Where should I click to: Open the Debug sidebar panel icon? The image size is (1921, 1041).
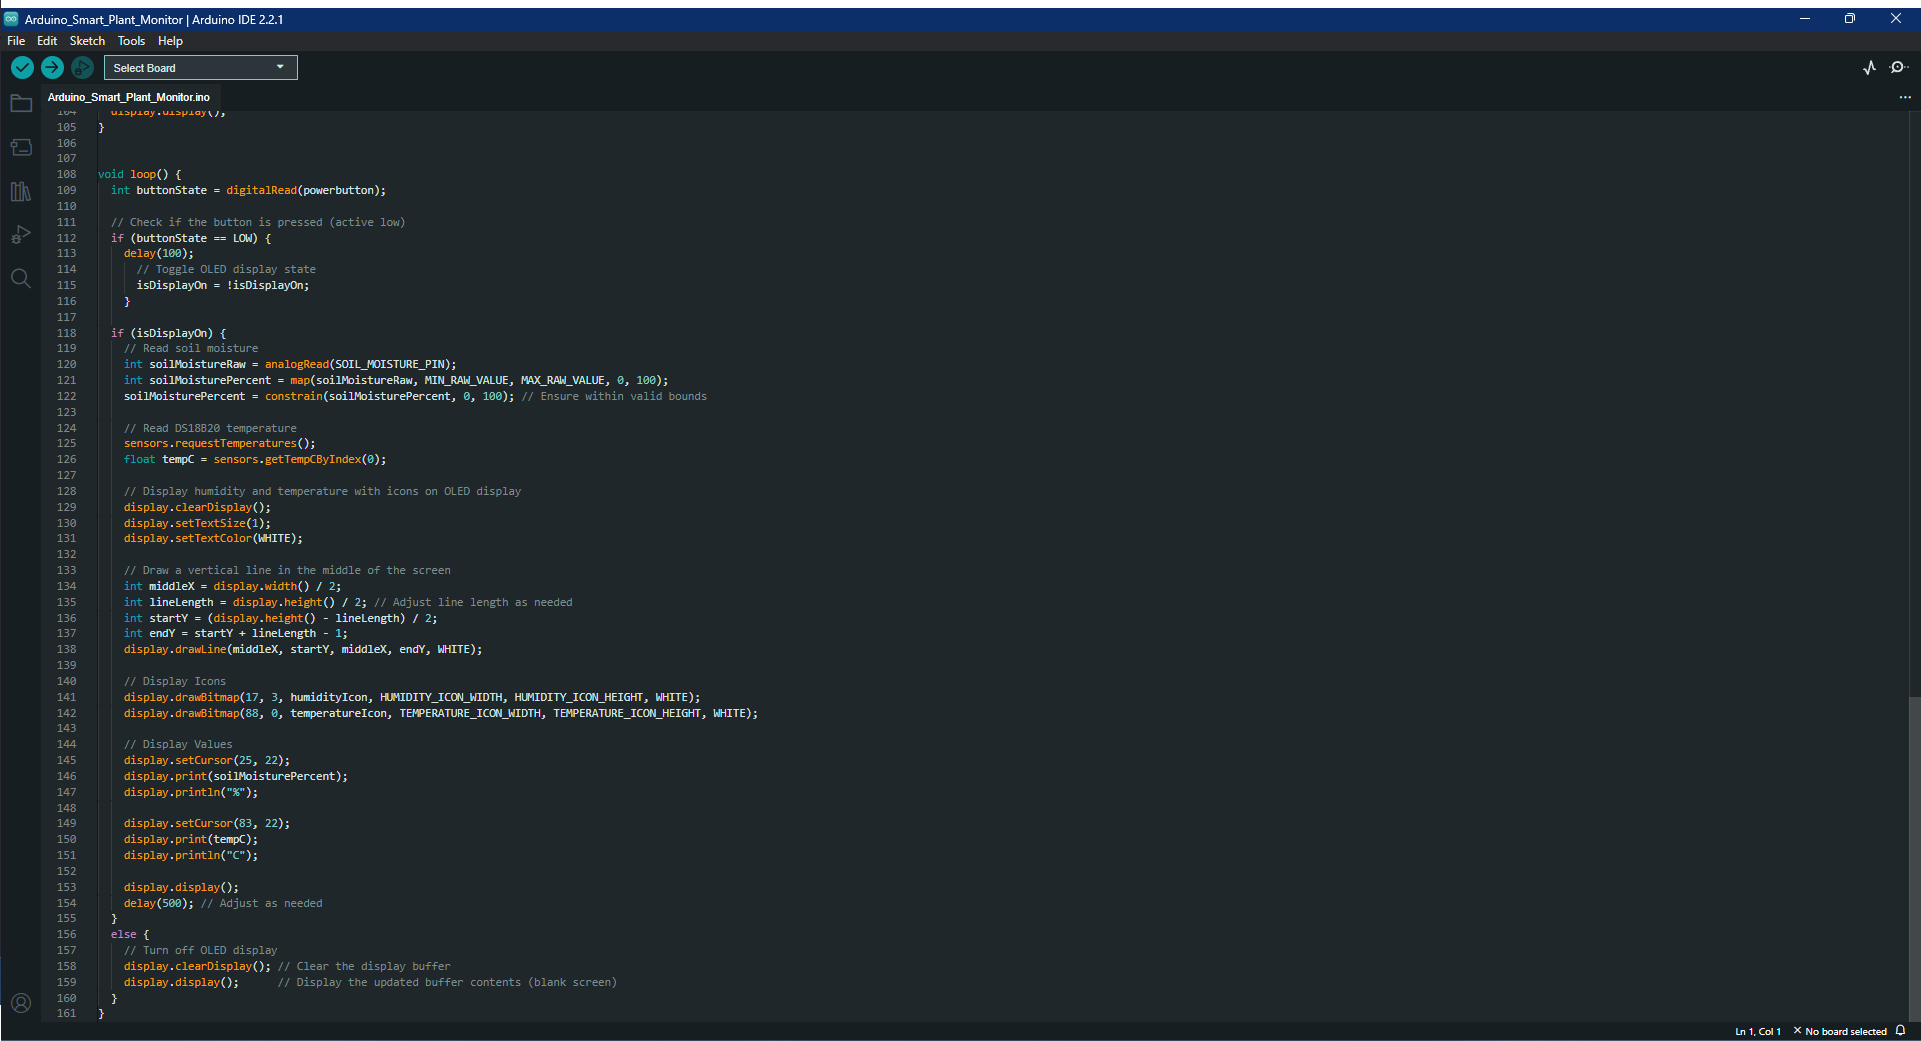21,235
